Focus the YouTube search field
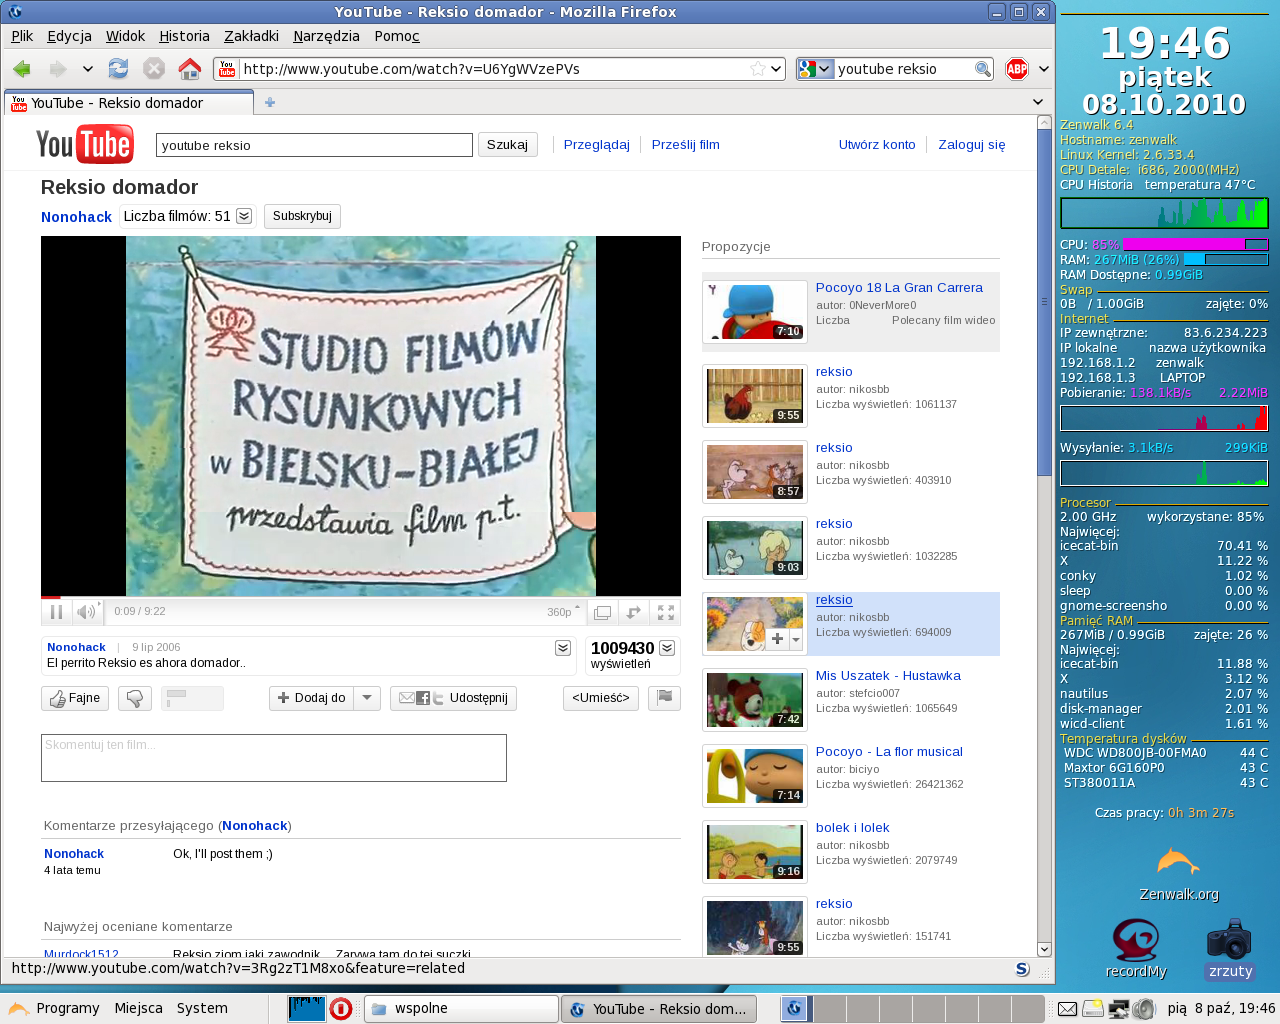 [x=314, y=145]
